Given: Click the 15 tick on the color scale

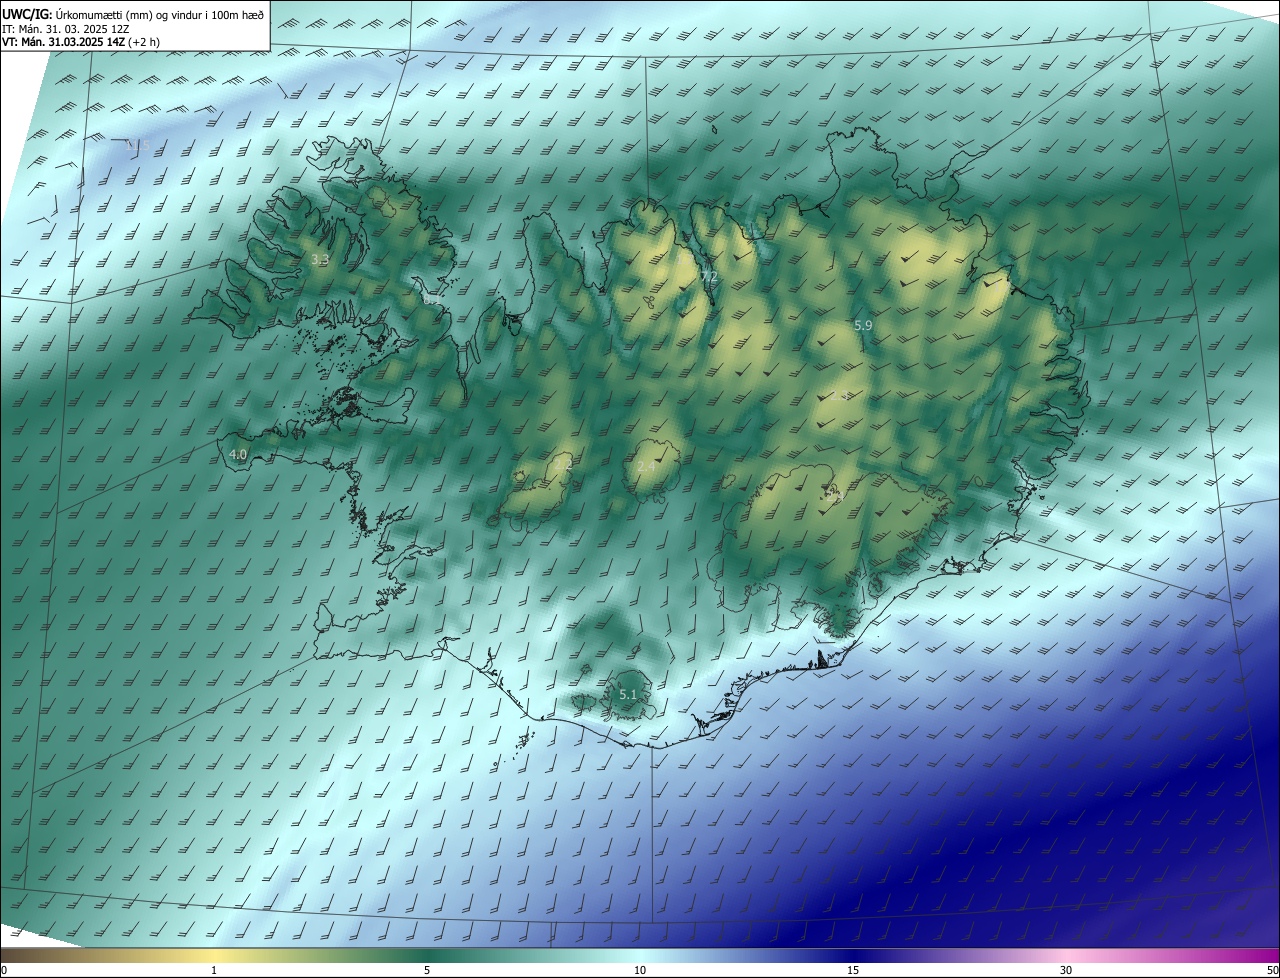Looking at the screenshot, I should coord(853,971).
